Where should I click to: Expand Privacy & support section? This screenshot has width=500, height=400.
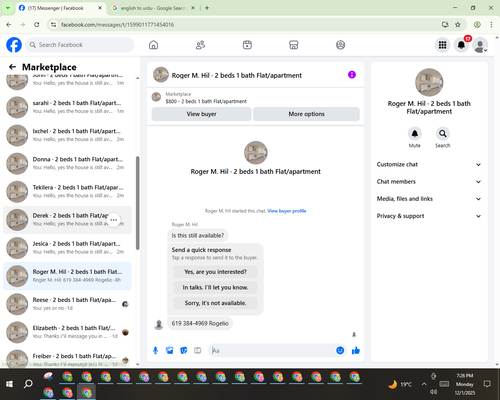(429, 216)
